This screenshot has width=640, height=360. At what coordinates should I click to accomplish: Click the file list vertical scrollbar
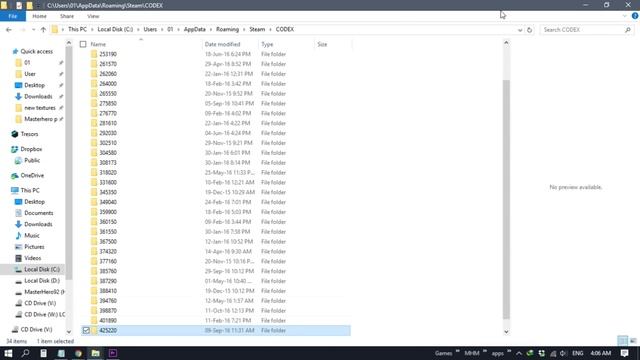[506, 199]
